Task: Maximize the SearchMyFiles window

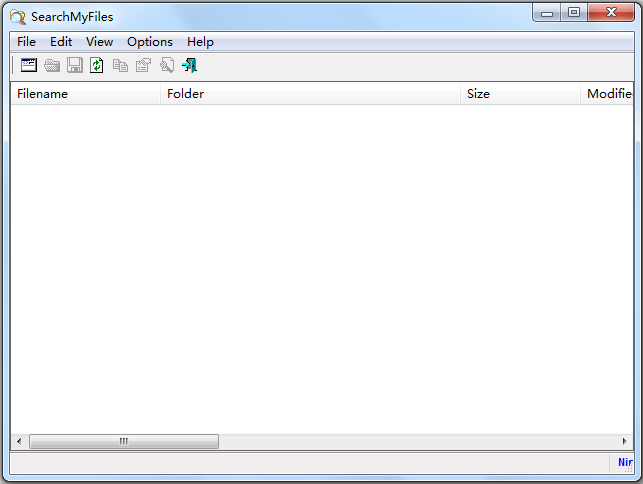Action: click(x=574, y=13)
